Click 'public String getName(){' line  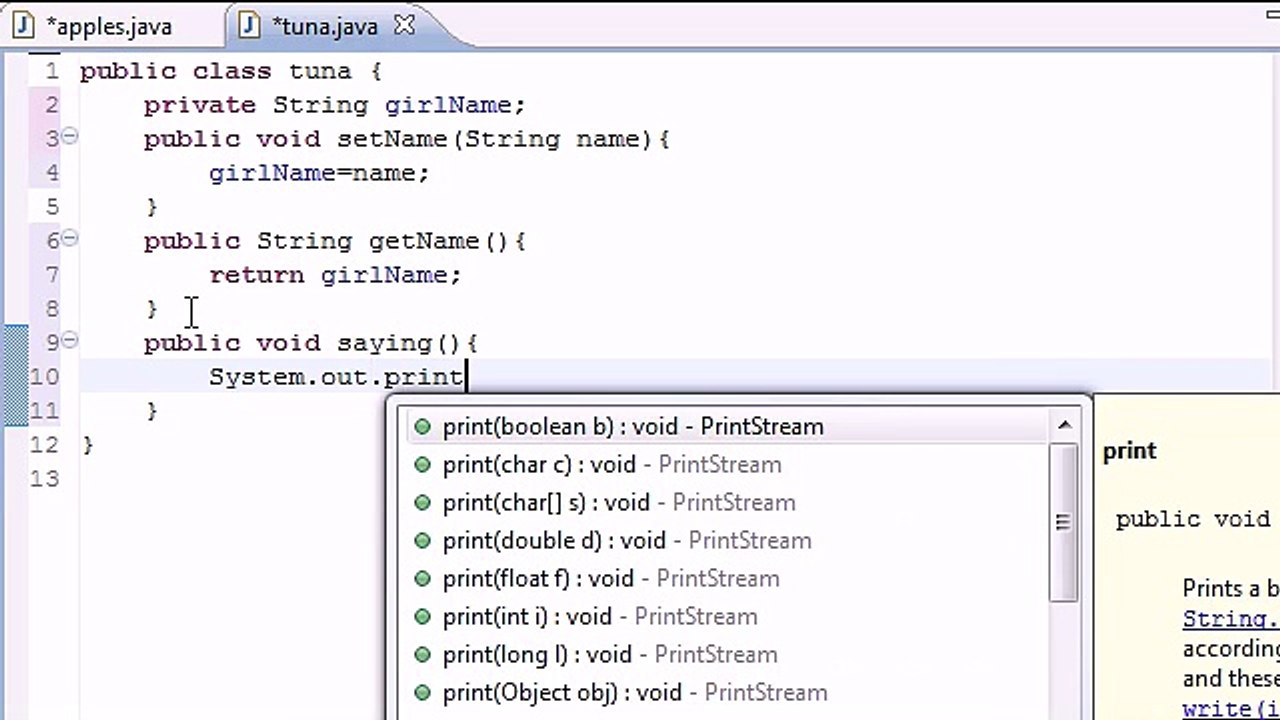(335, 241)
